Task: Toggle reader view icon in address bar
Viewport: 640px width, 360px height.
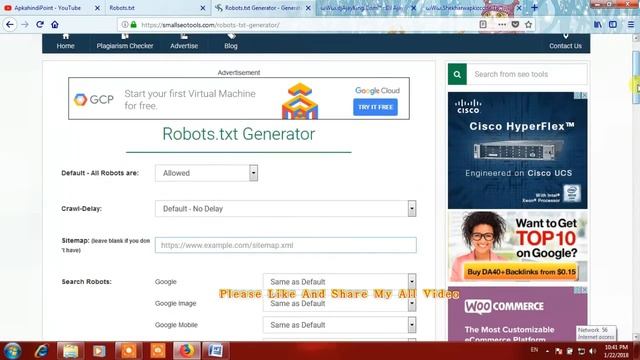Action: pyautogui.click(x=483, y=24)
